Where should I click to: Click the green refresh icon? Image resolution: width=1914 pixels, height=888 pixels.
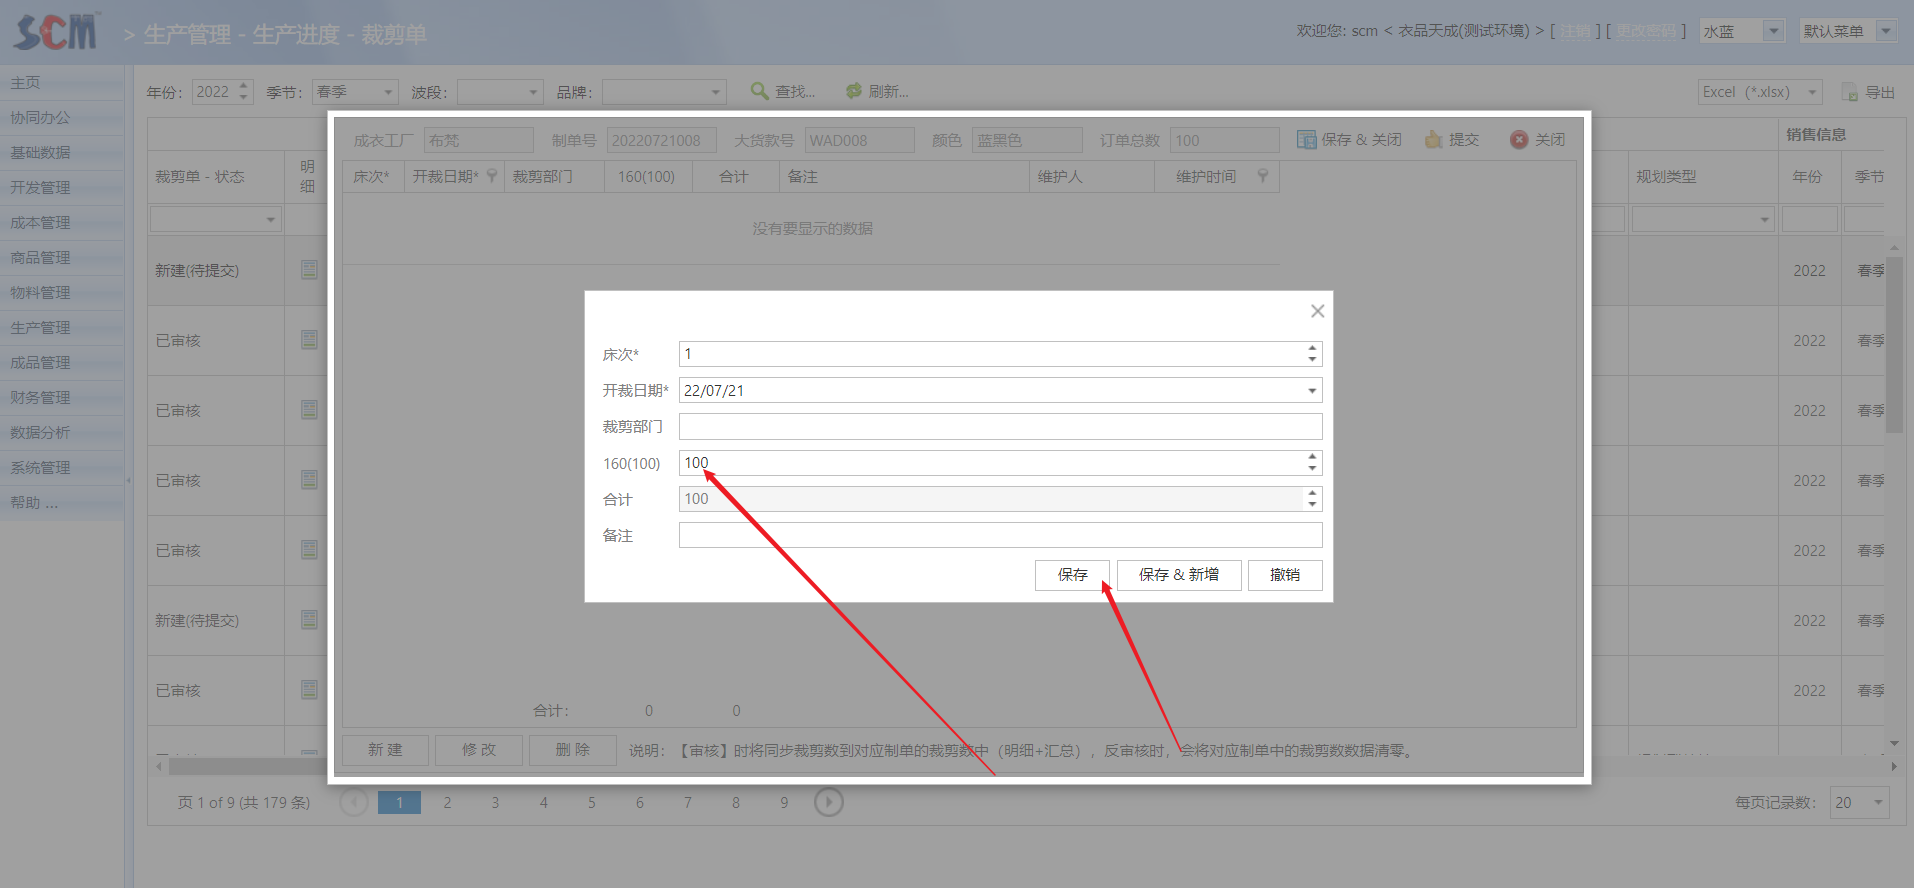pos(853,91)
